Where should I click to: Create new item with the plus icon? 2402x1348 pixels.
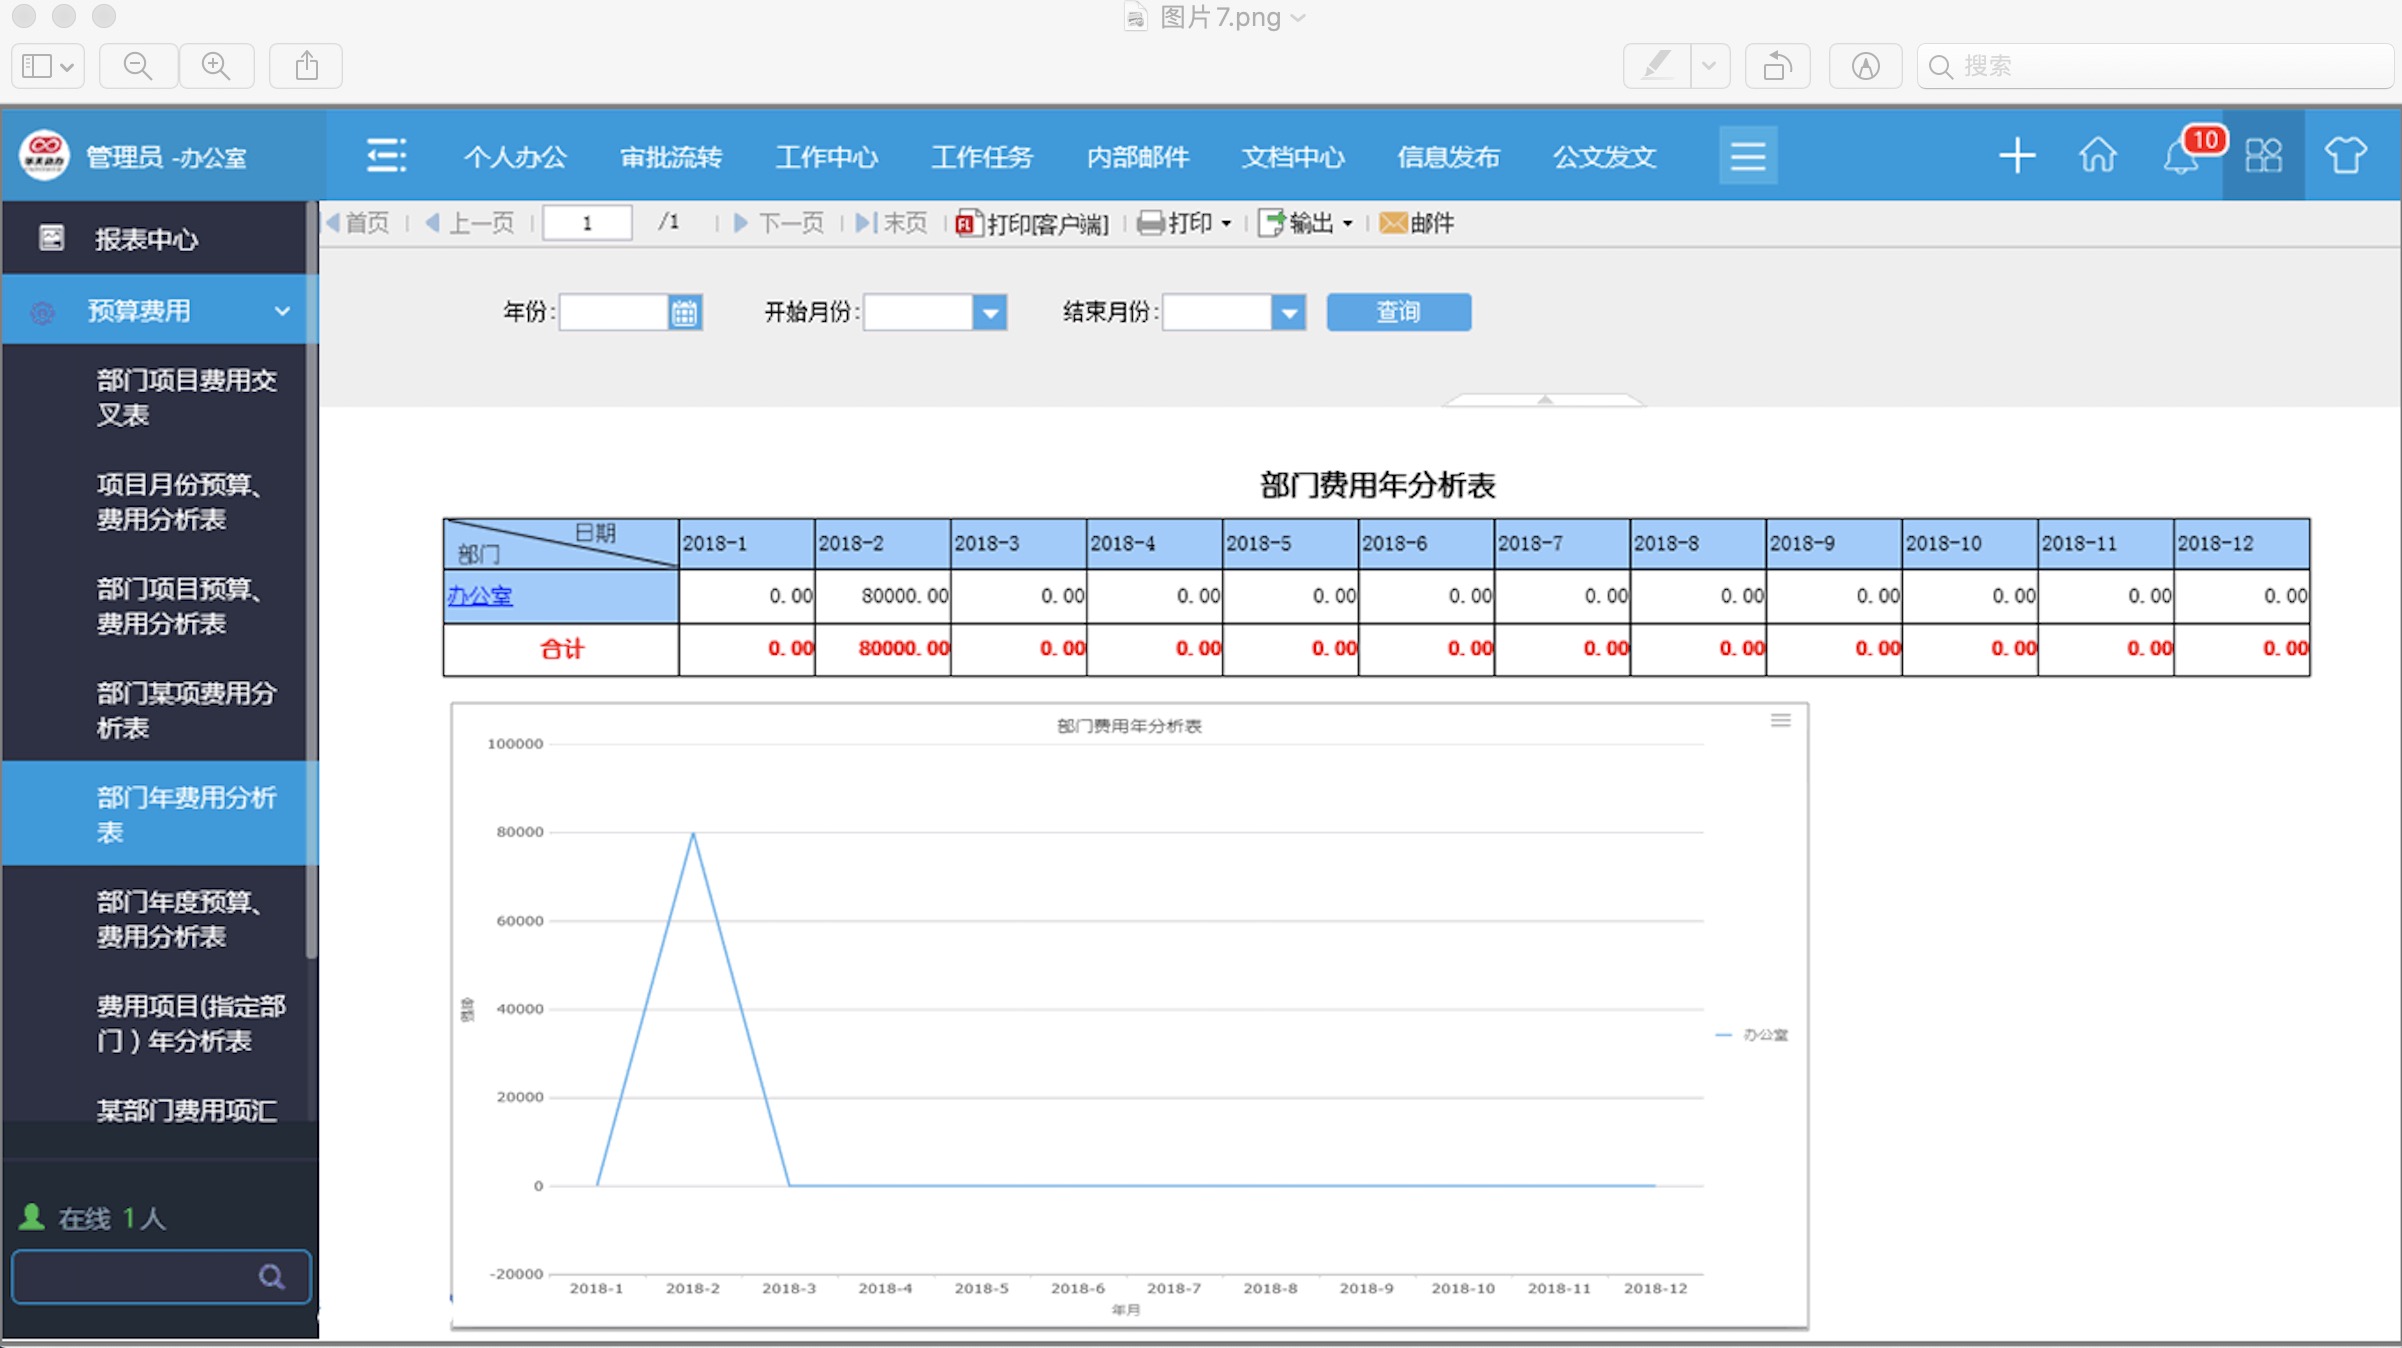(x=2017, y=156)
